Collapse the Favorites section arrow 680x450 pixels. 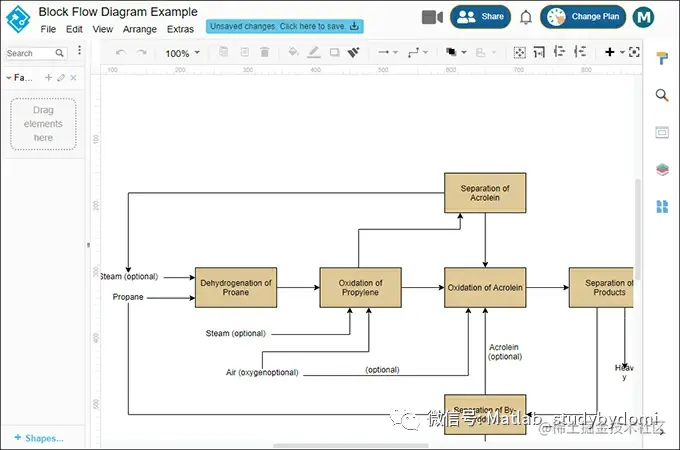[9, 78]
